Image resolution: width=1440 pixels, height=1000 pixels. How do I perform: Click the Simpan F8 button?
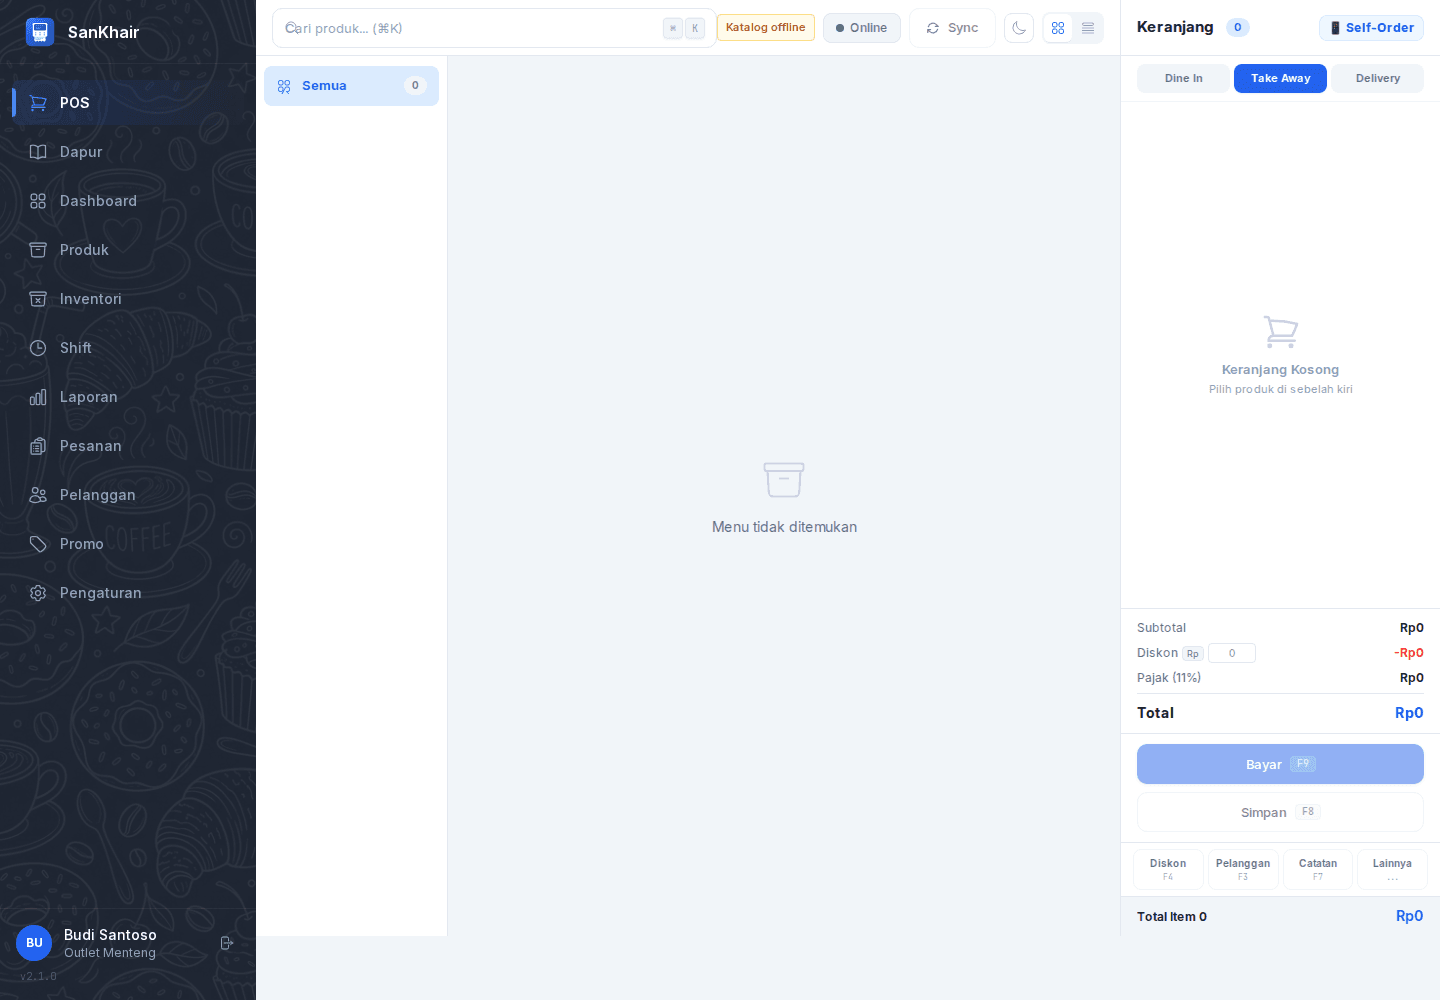pos(1280,812)
